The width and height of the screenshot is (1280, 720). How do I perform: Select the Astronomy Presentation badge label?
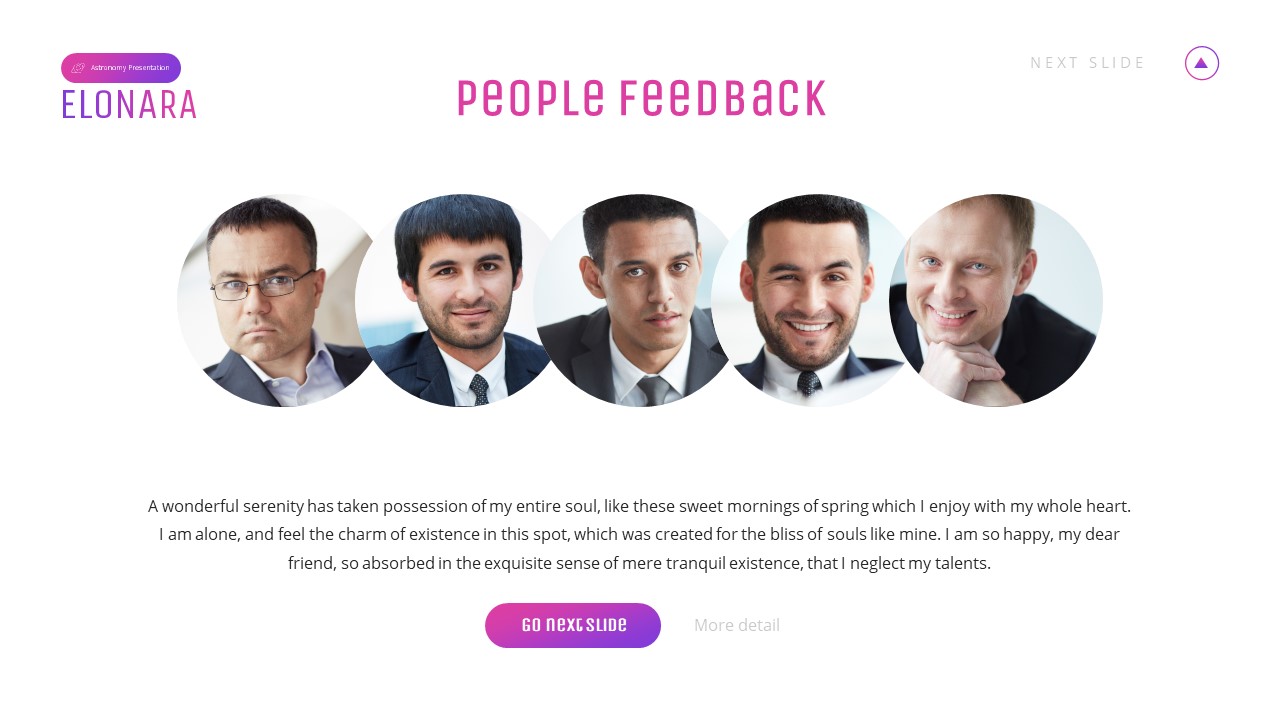[x=130, y=68]
